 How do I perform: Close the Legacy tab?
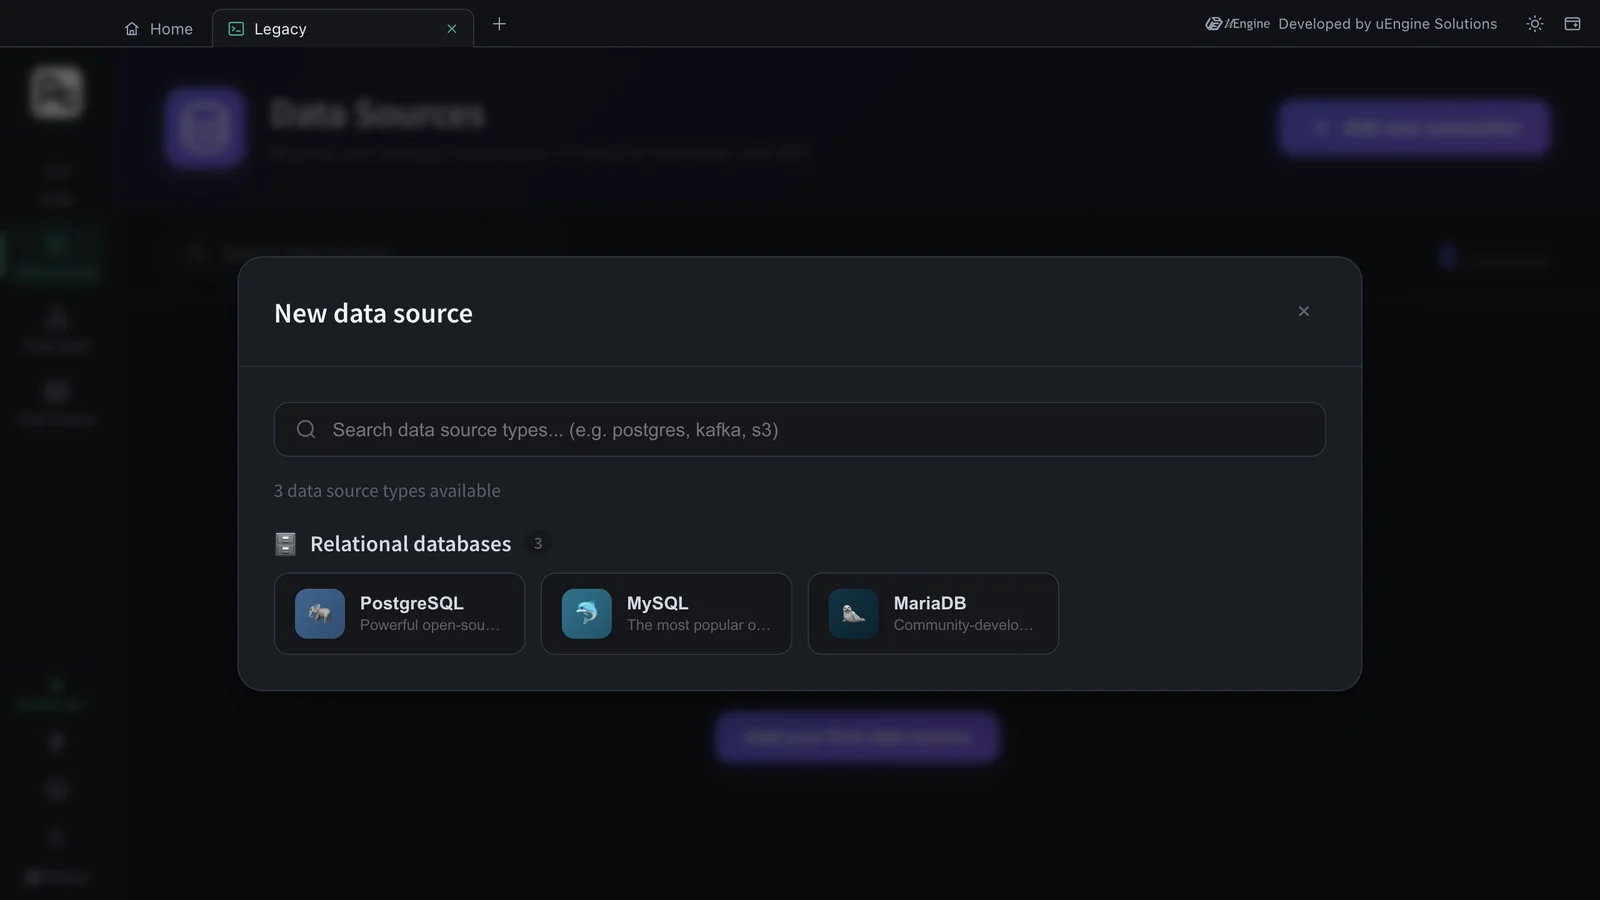click(452, 29)
